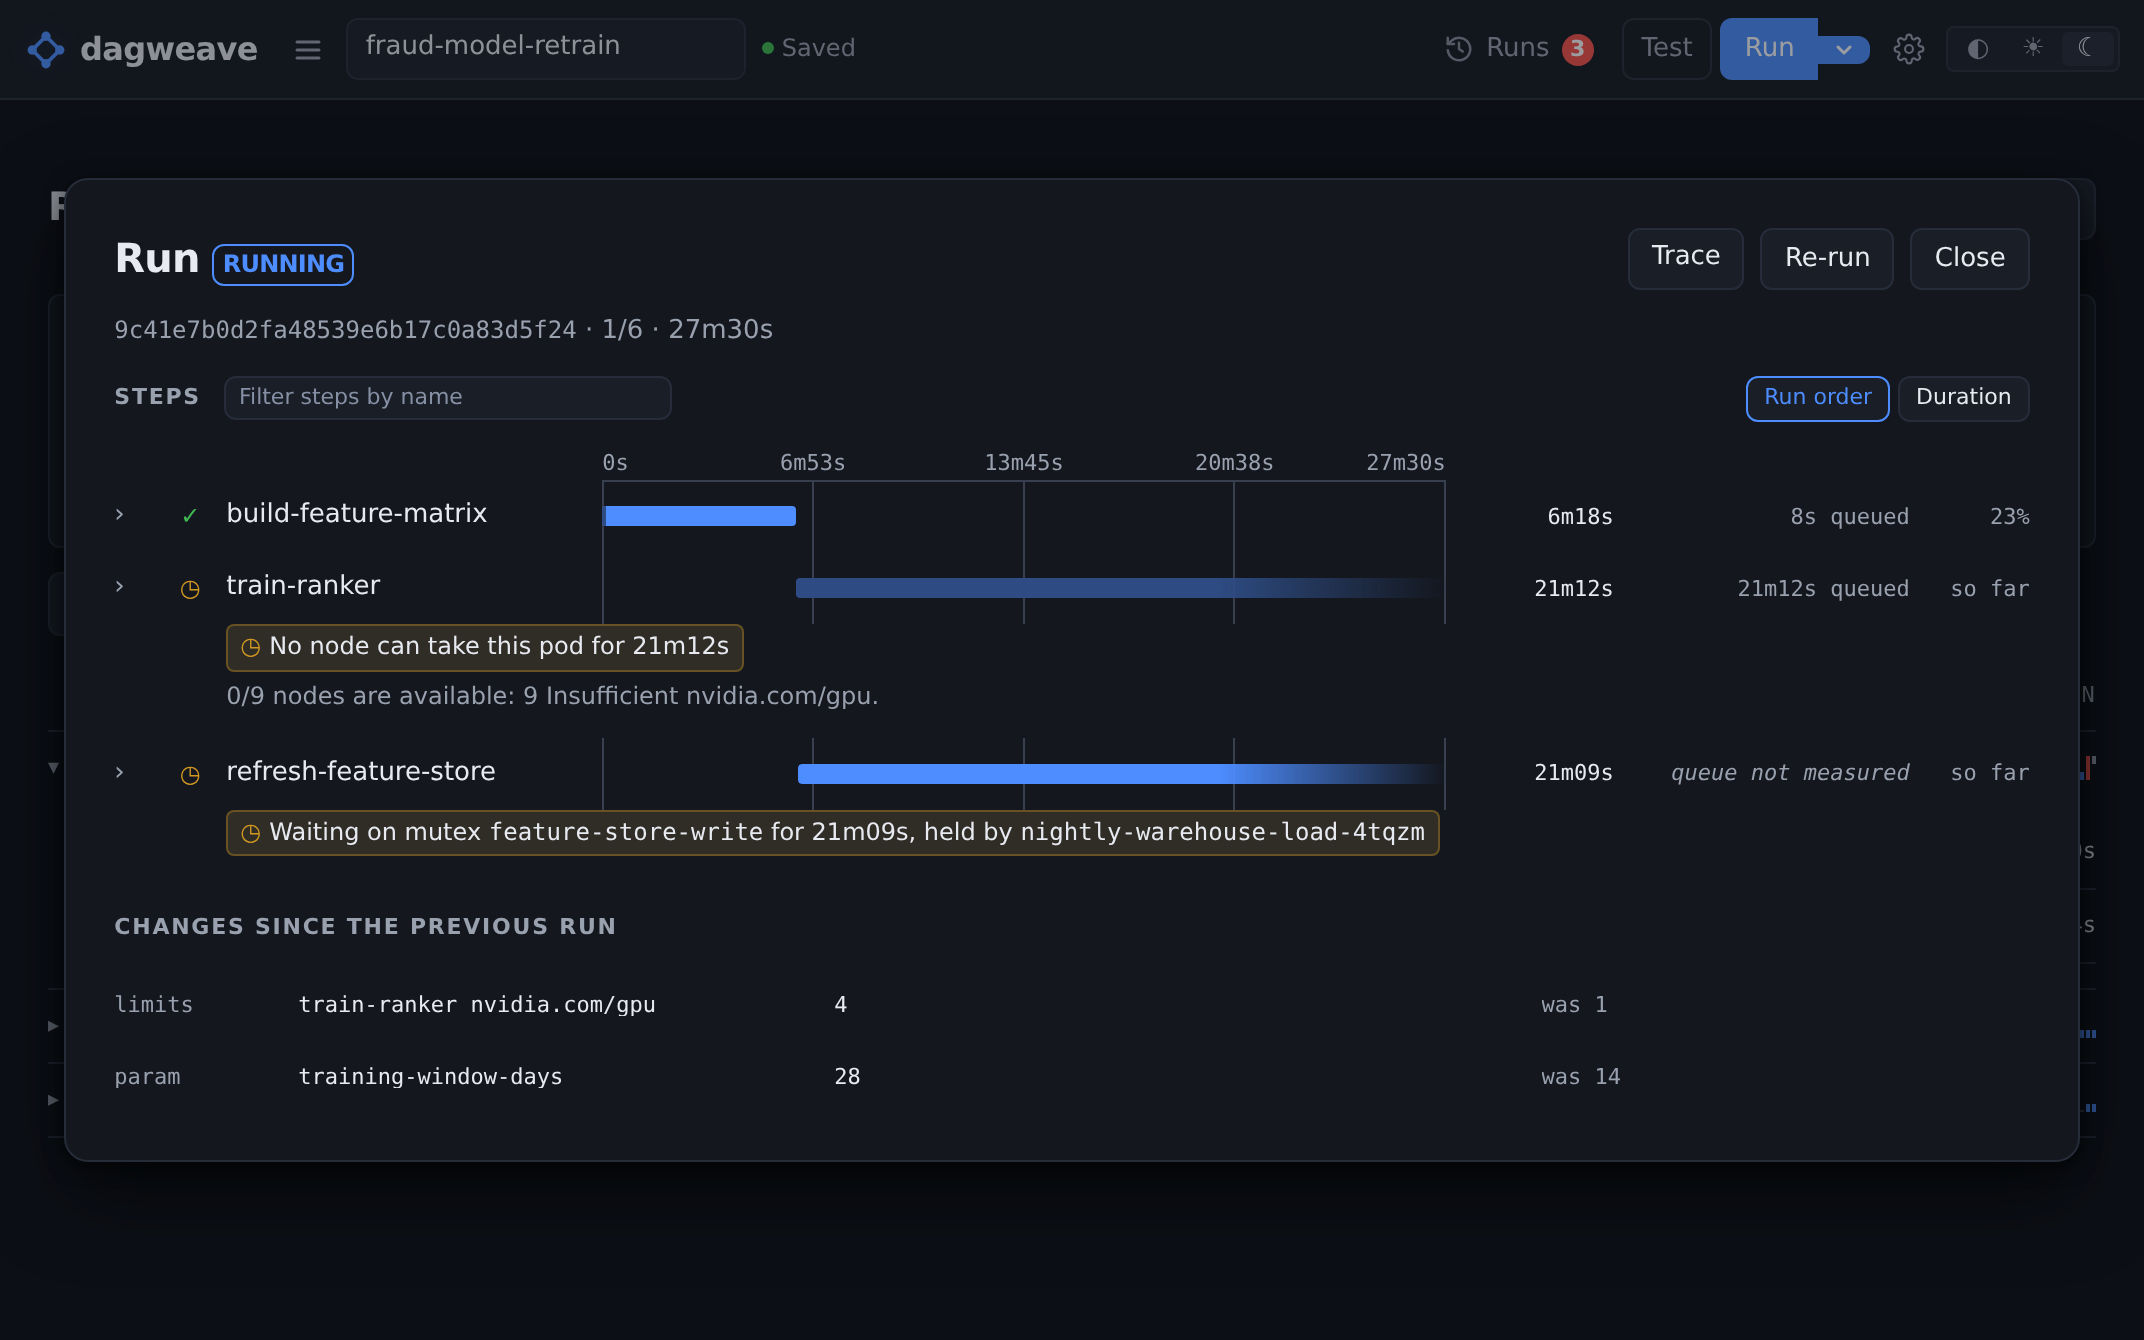Expand the train-ranker step
The width and height of the screenshot is (2144, 1340).
point(120,586)
